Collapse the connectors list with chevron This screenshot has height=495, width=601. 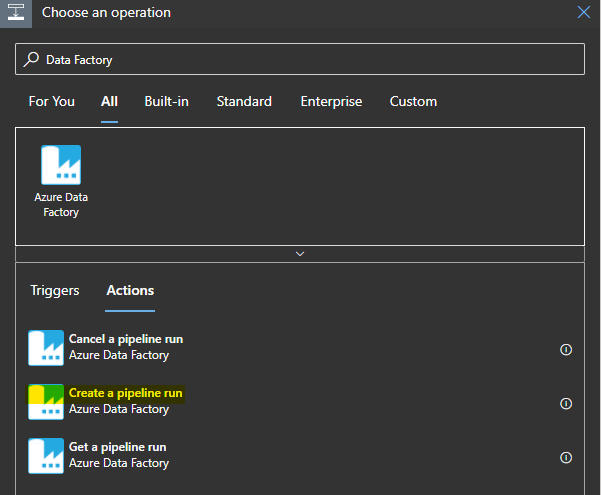coord(300,254)
